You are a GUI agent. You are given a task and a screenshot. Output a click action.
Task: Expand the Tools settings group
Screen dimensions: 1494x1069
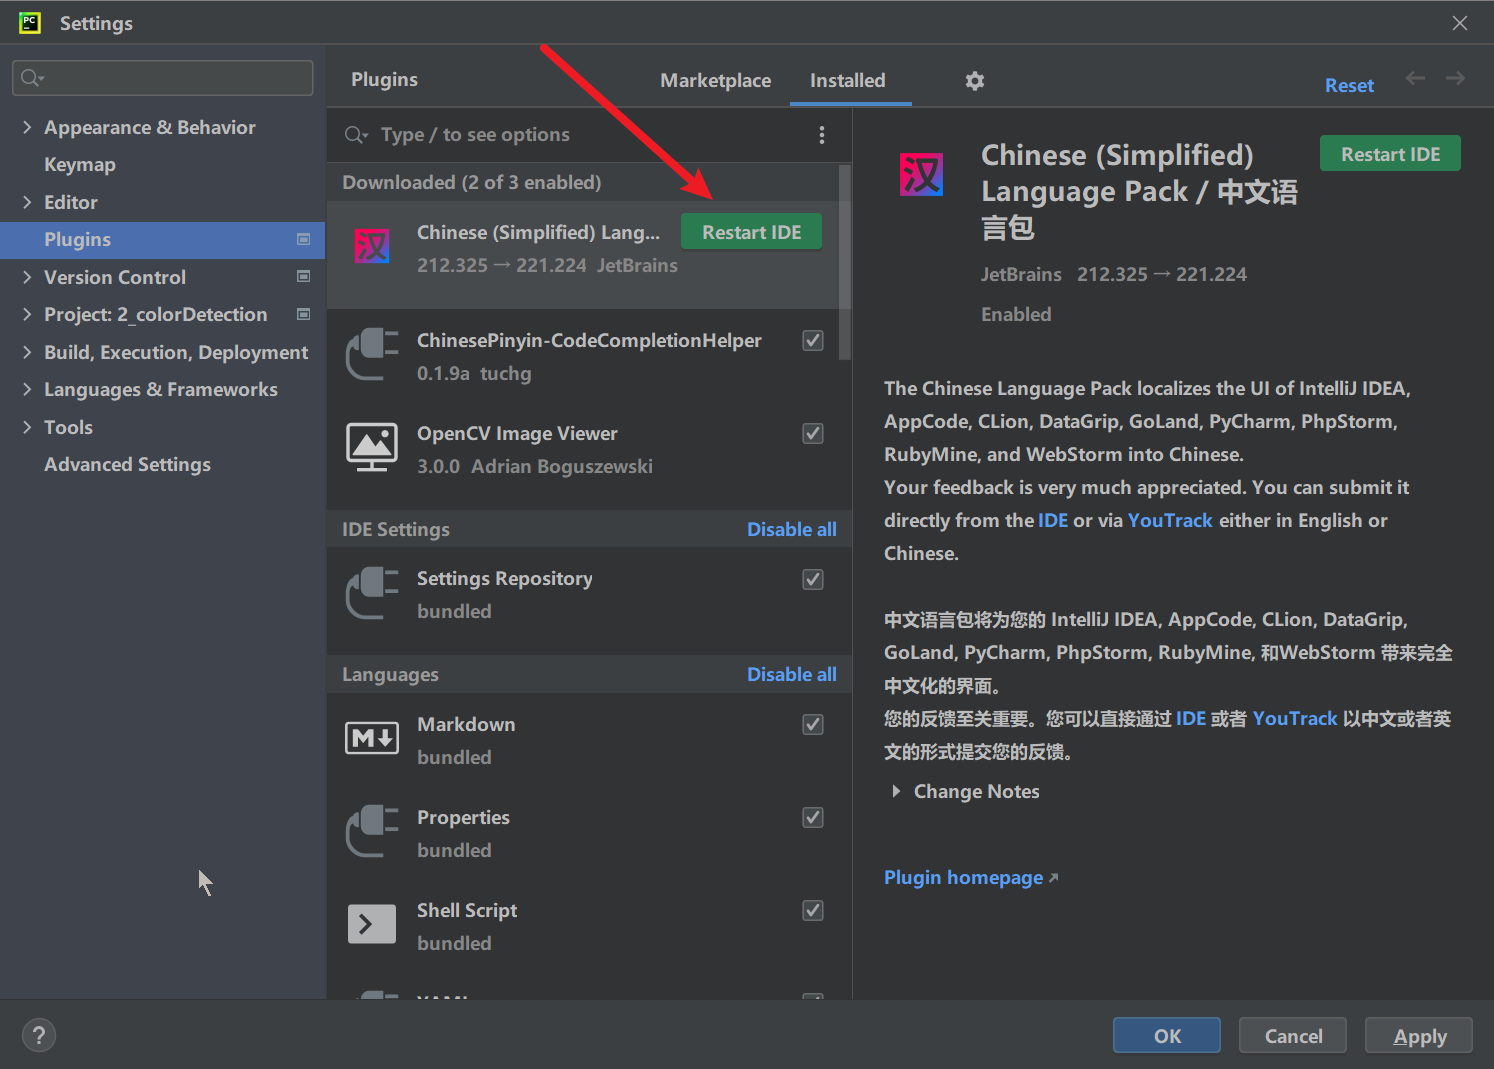[27, 427]
